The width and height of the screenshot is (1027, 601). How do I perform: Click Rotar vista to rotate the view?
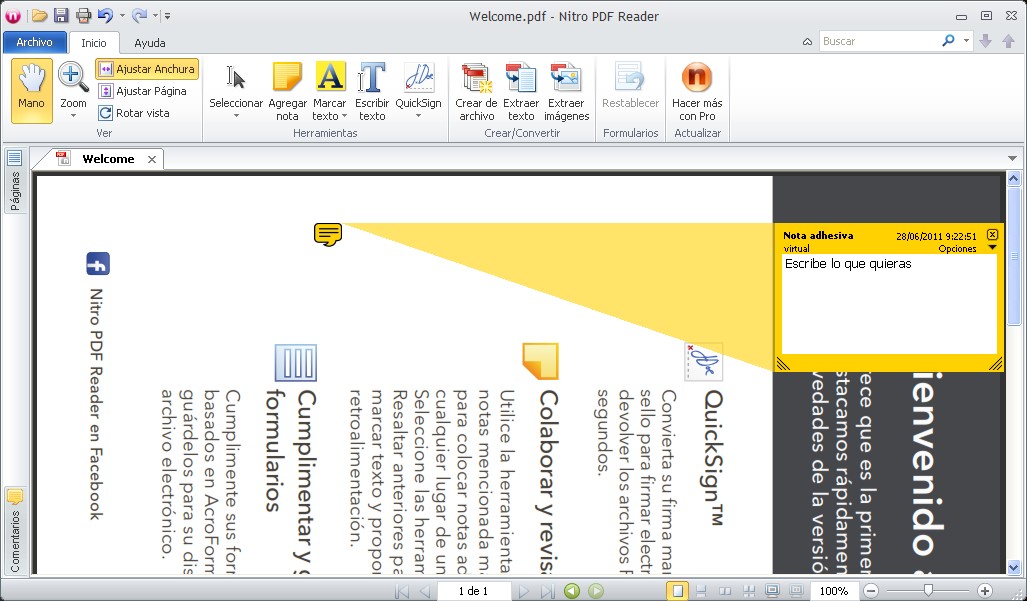(134, 113)
